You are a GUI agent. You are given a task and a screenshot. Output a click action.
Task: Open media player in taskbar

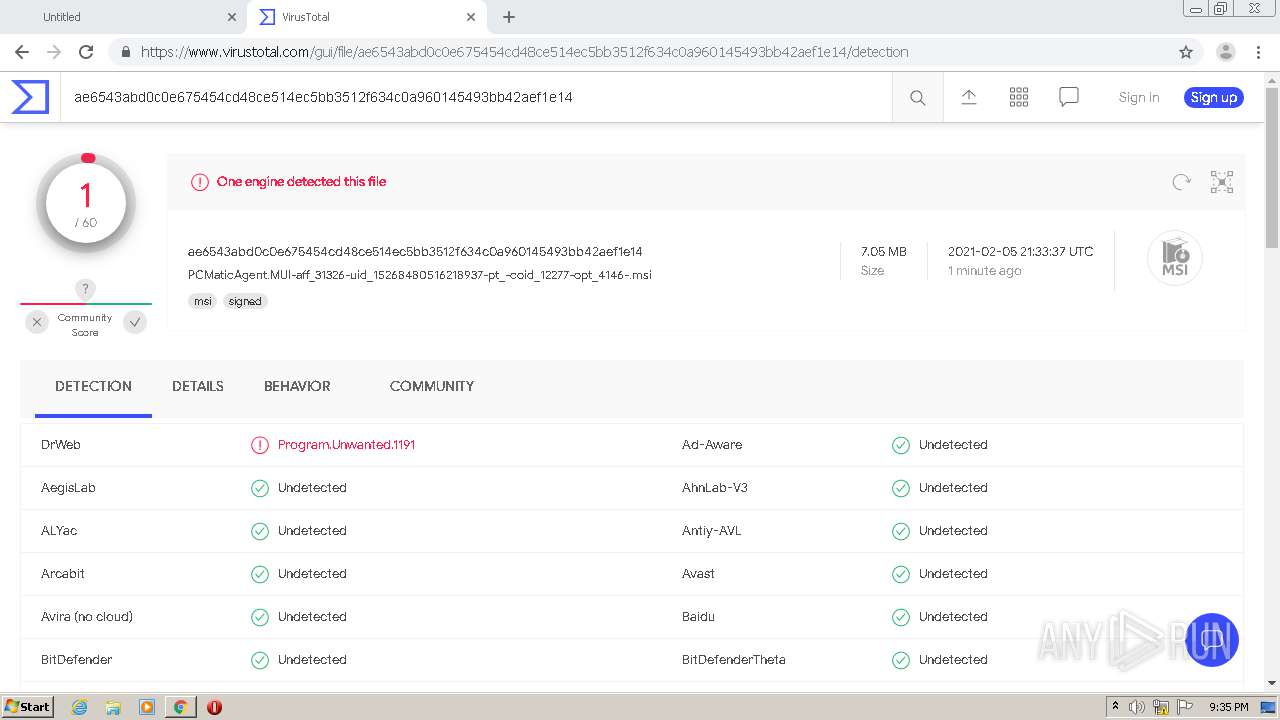[x=147, y=707]
